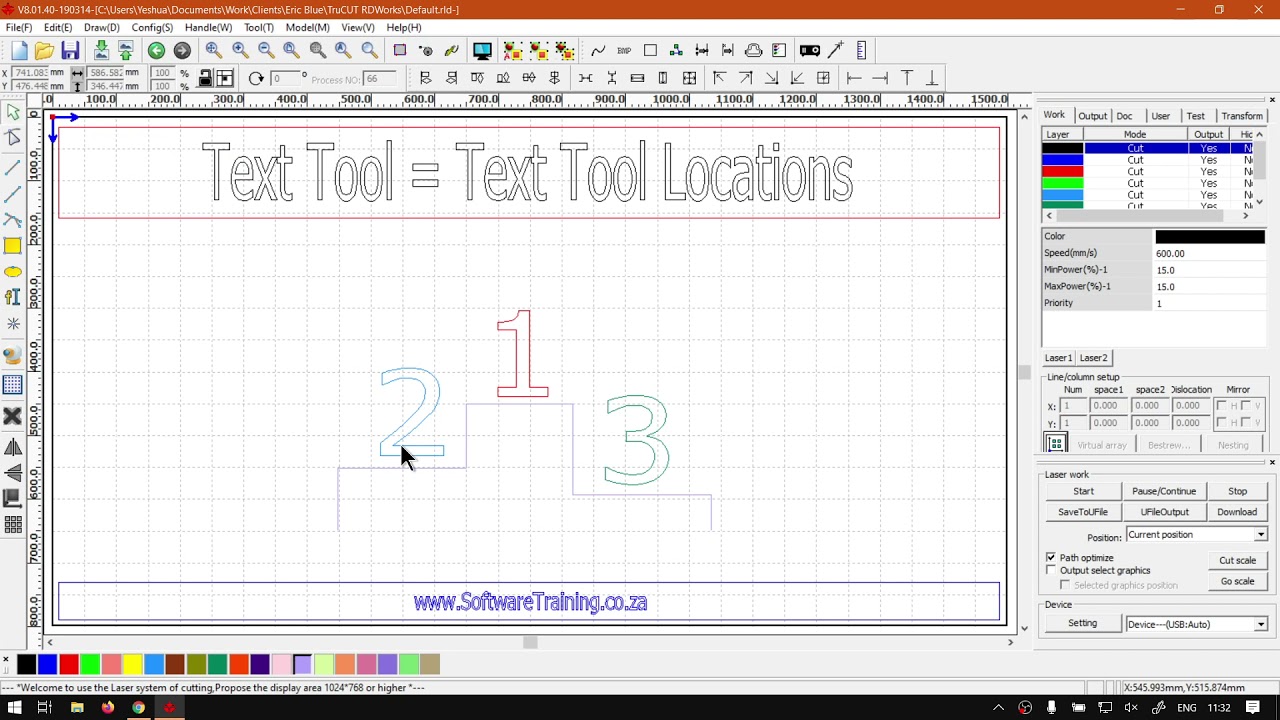
Task: Click the magnifier with minus sign
Action: (266, 51)
